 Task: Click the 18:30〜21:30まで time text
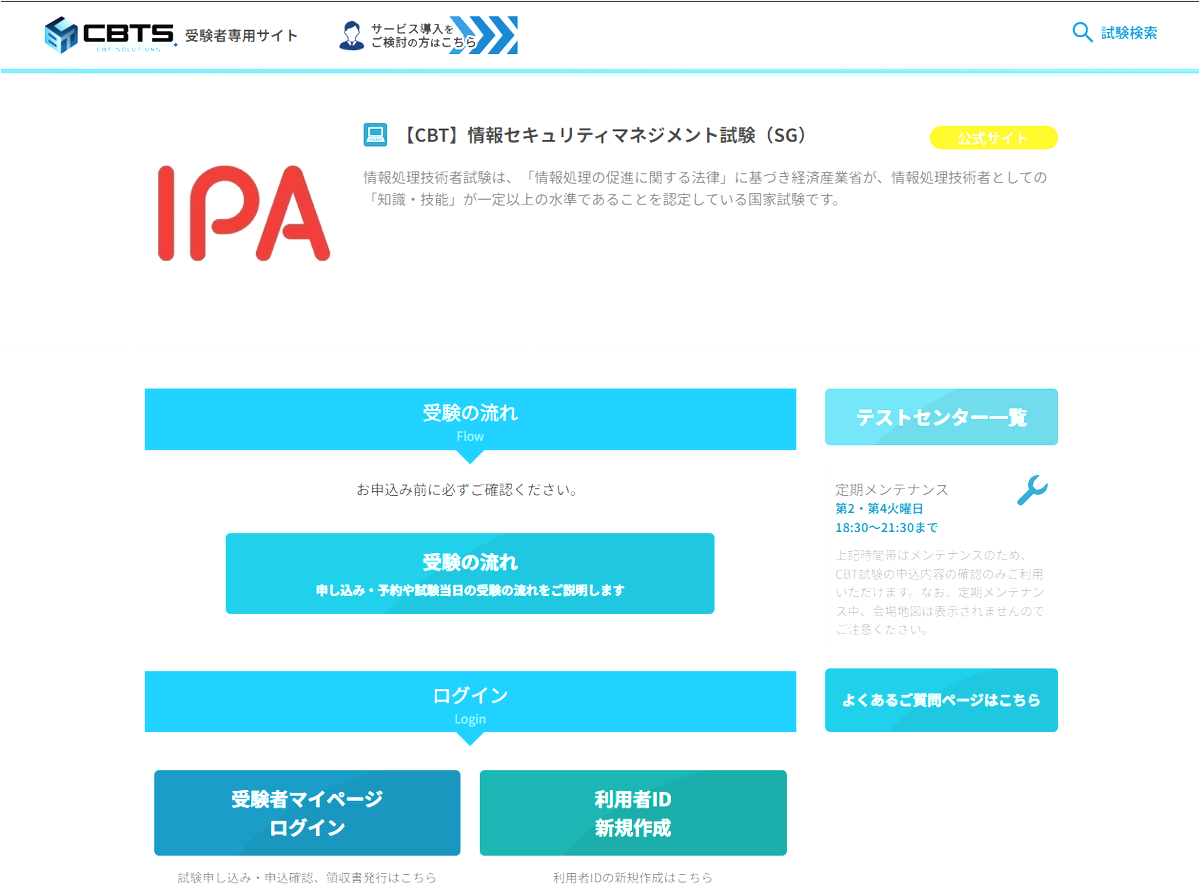click(887, 528)
